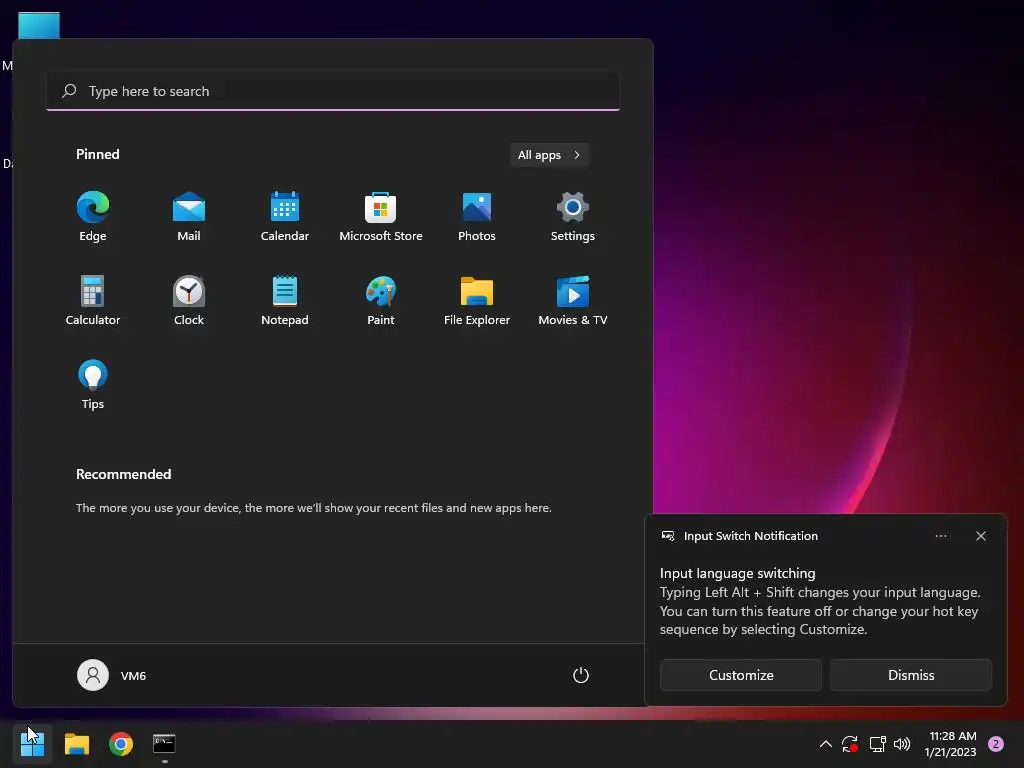Focus the Type here to search box
This screenshot has width=1024, height=768.
click(x=333, y=91)
